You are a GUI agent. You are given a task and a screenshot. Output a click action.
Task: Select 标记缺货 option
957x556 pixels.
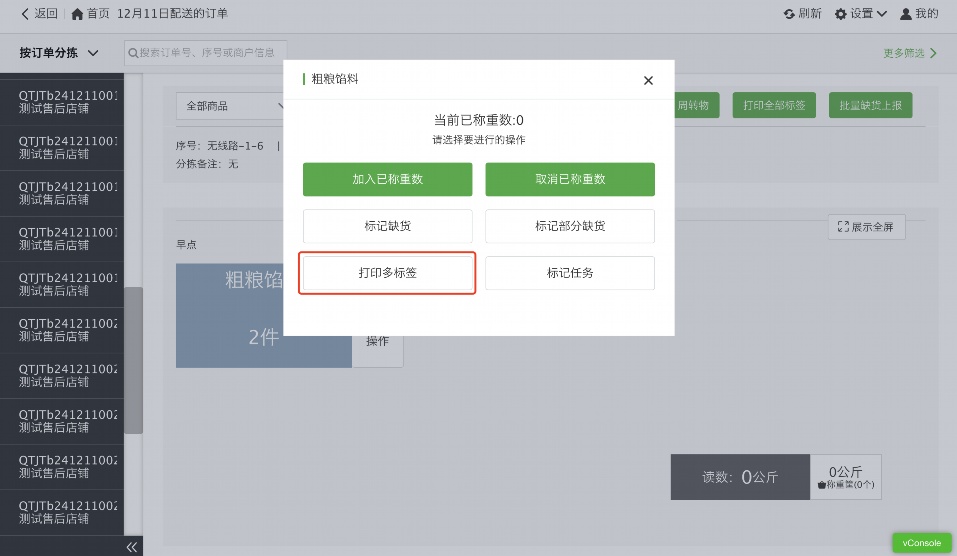387,226
